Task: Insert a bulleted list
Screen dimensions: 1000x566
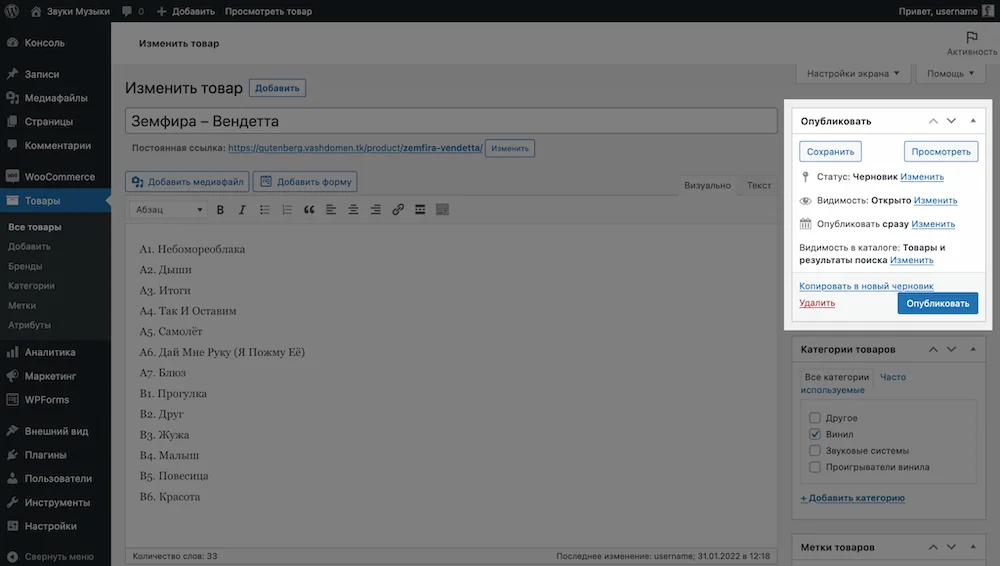Action: [264, 210]
